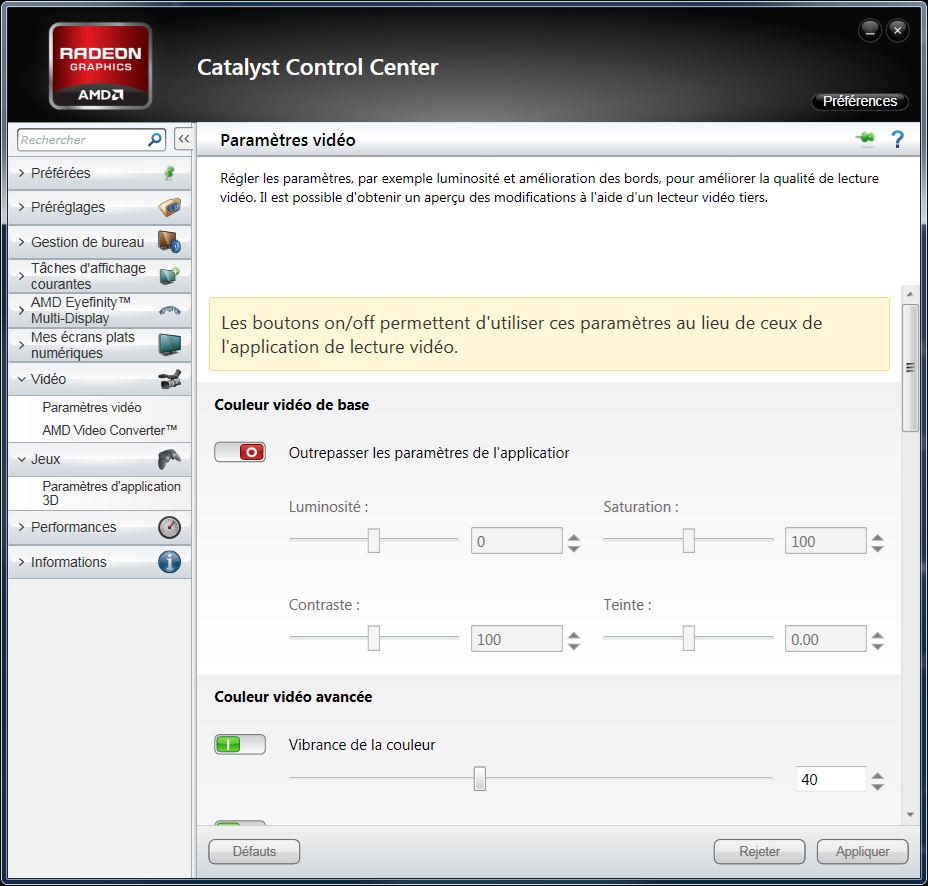Click the Performances gauge icon
This screenshot has width=928, height=886.
[x=169, y=527]
